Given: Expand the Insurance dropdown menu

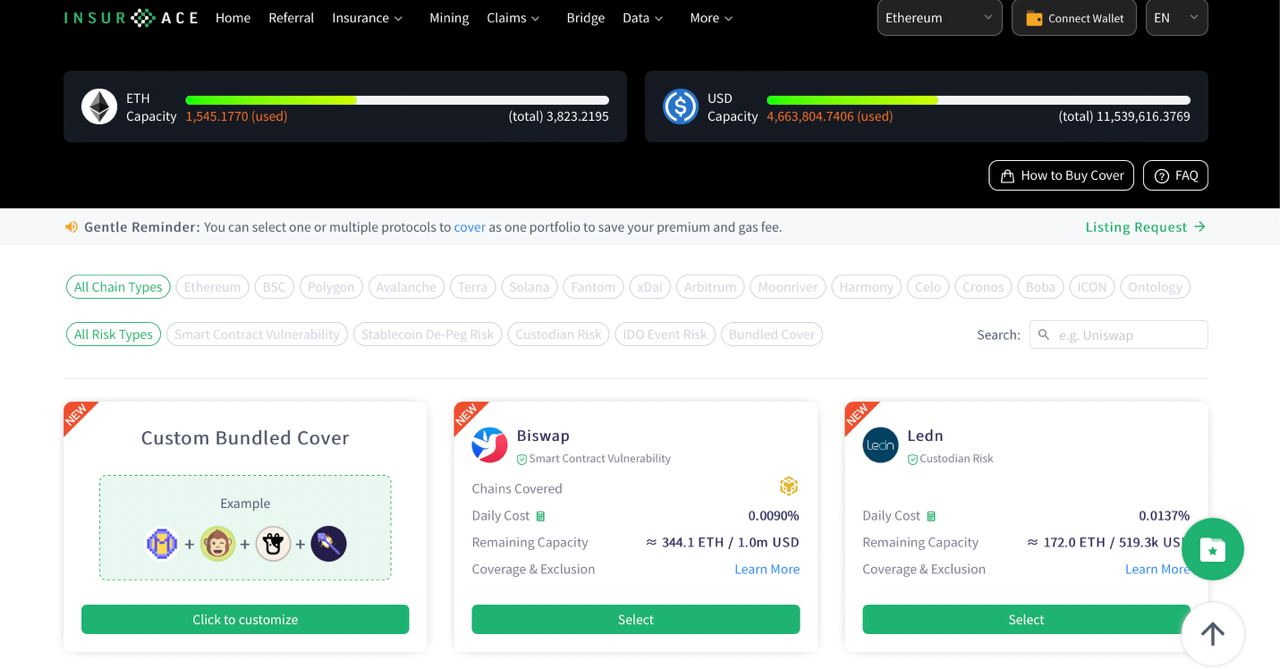Looking at the screenshot, I should 368,18.
